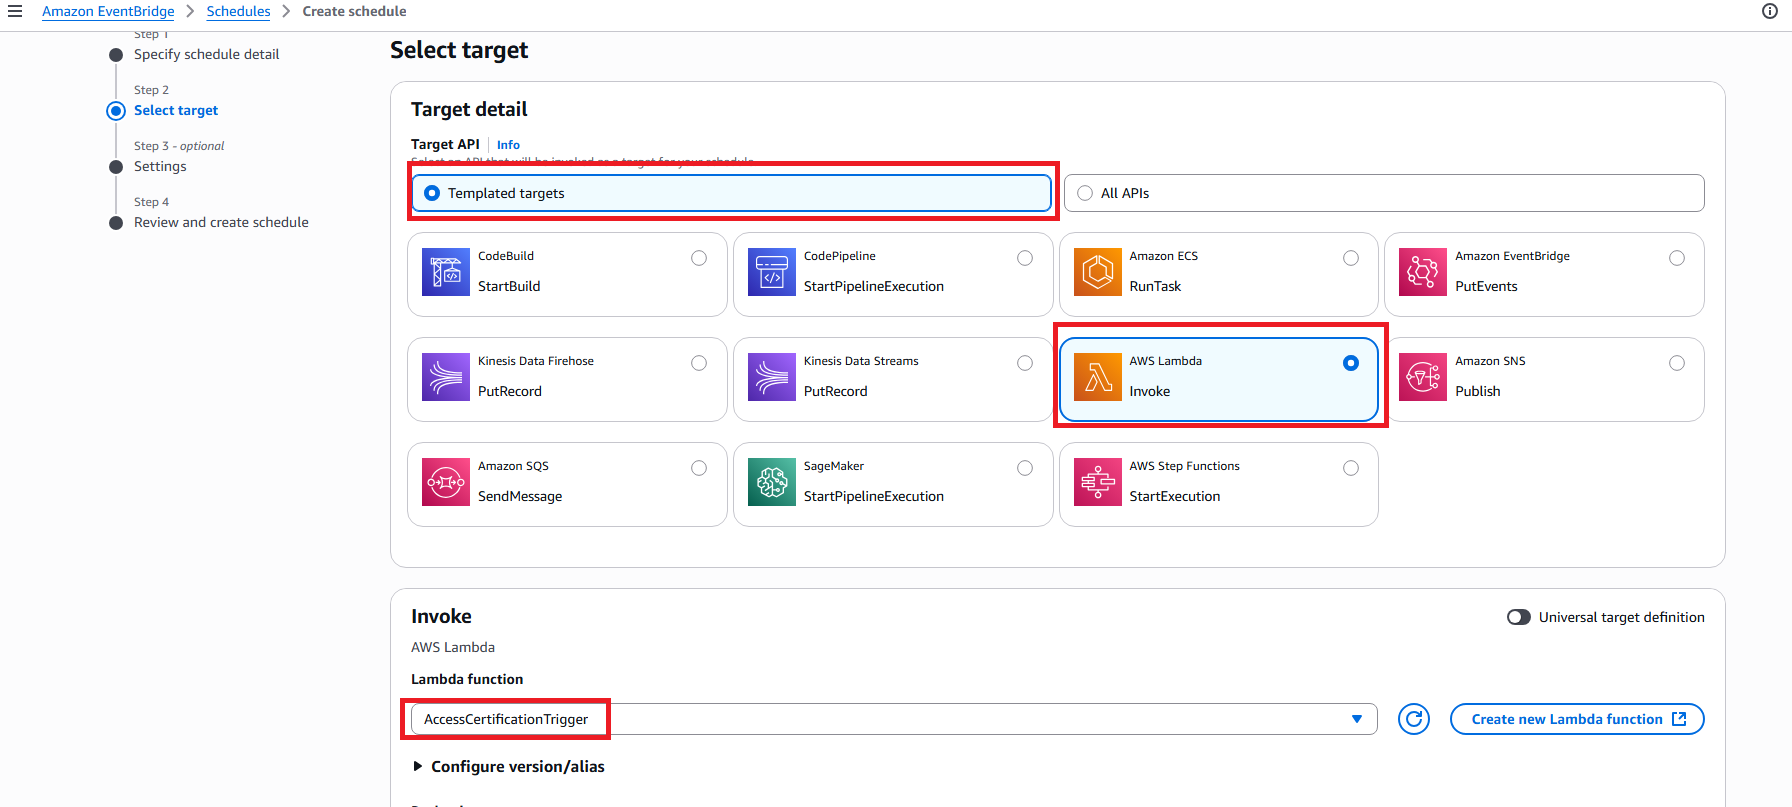Click the Amazon SQS service icon

[446, 482]
